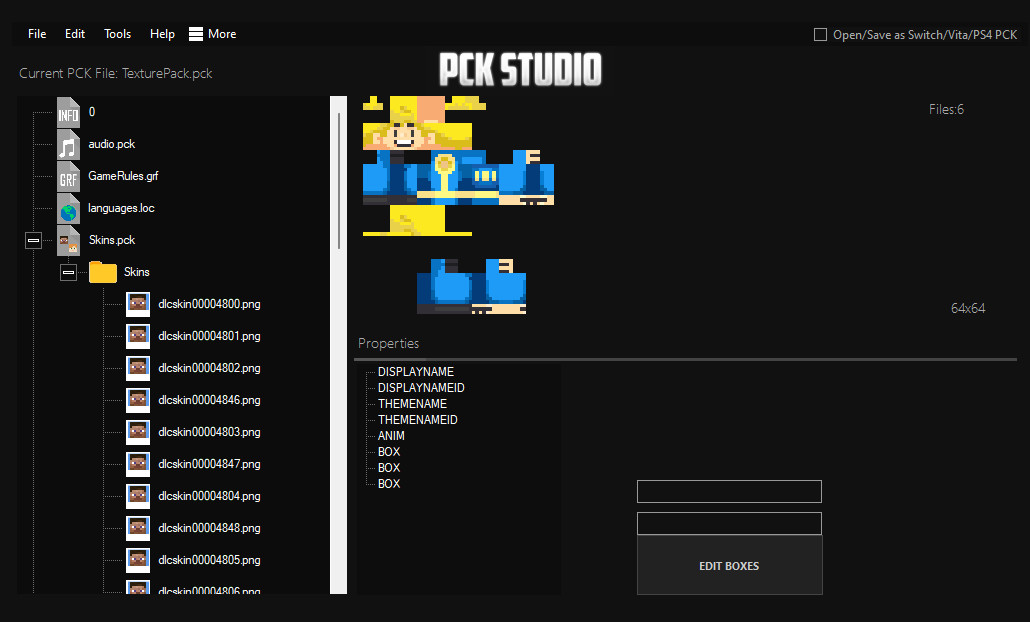Select the ANIM property entry

pyautogui.click(x=391, y=435)
